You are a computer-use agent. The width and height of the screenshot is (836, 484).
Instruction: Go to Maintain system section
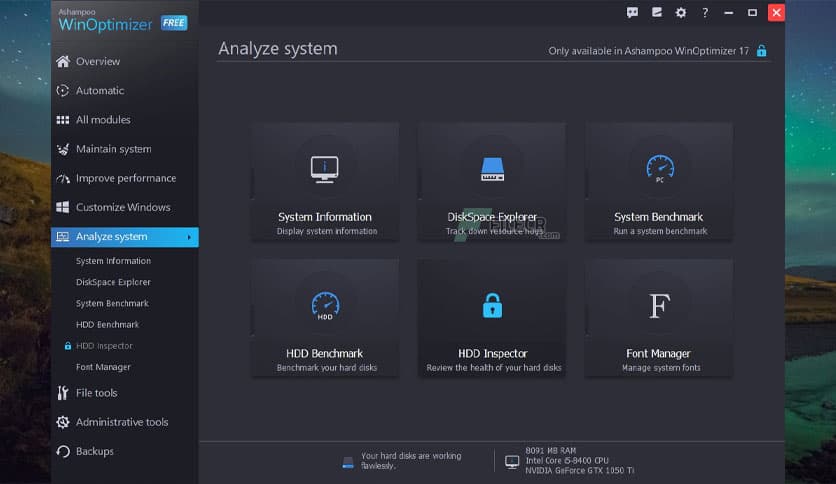click(x=114, y=149)
